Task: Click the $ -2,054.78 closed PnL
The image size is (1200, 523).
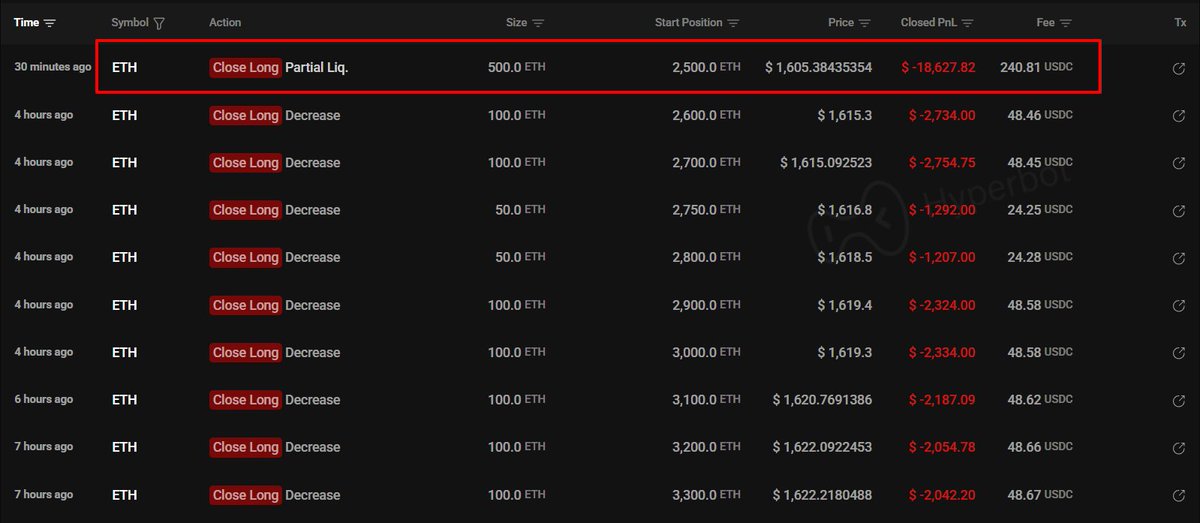Action: click(x=942, y=447)
